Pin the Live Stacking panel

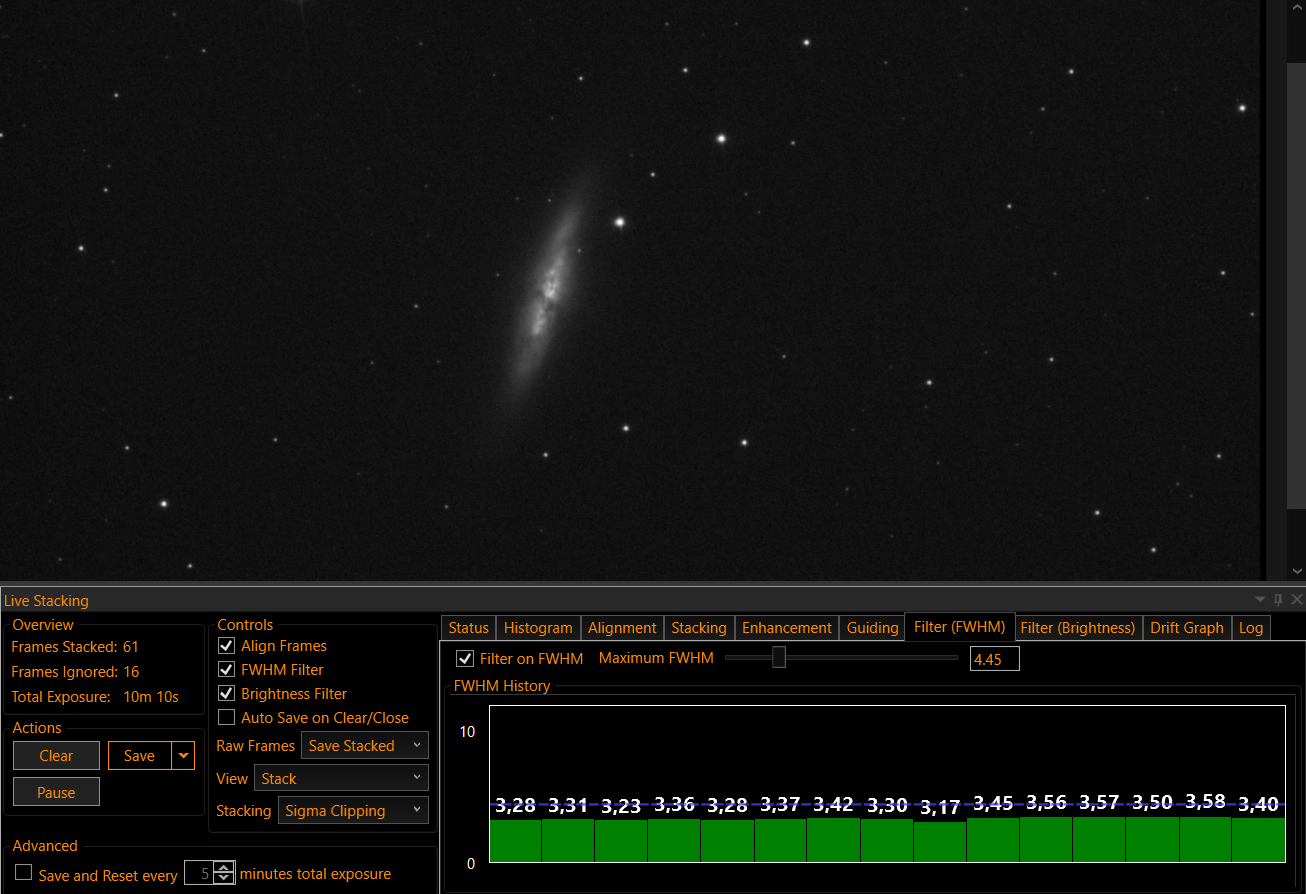point(1278,600)
